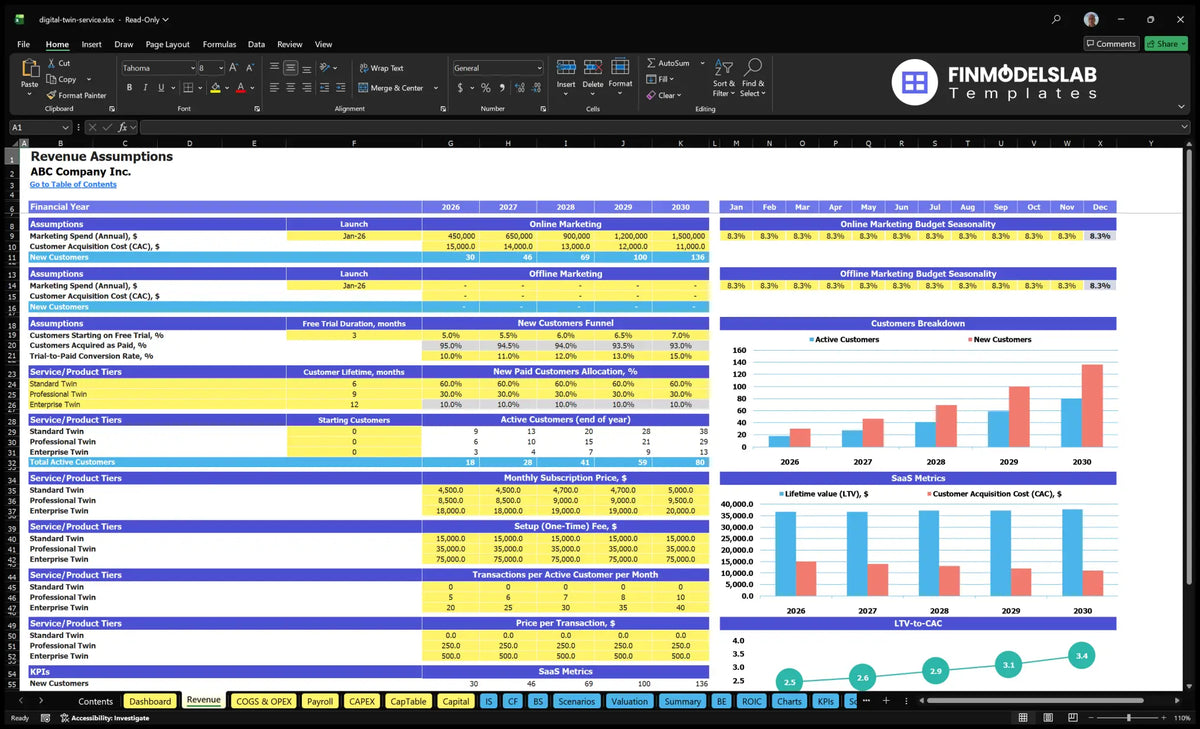The height and width of the screenshot is (729, 1200).
Task: Click the Share button
Action: pos(1166,44)
